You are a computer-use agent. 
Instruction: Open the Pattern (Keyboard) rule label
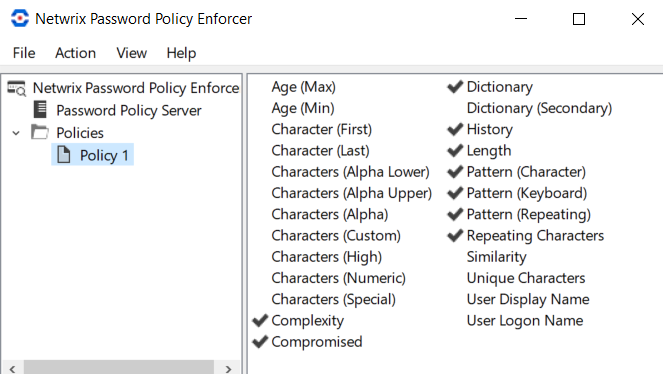pos(527,193)
